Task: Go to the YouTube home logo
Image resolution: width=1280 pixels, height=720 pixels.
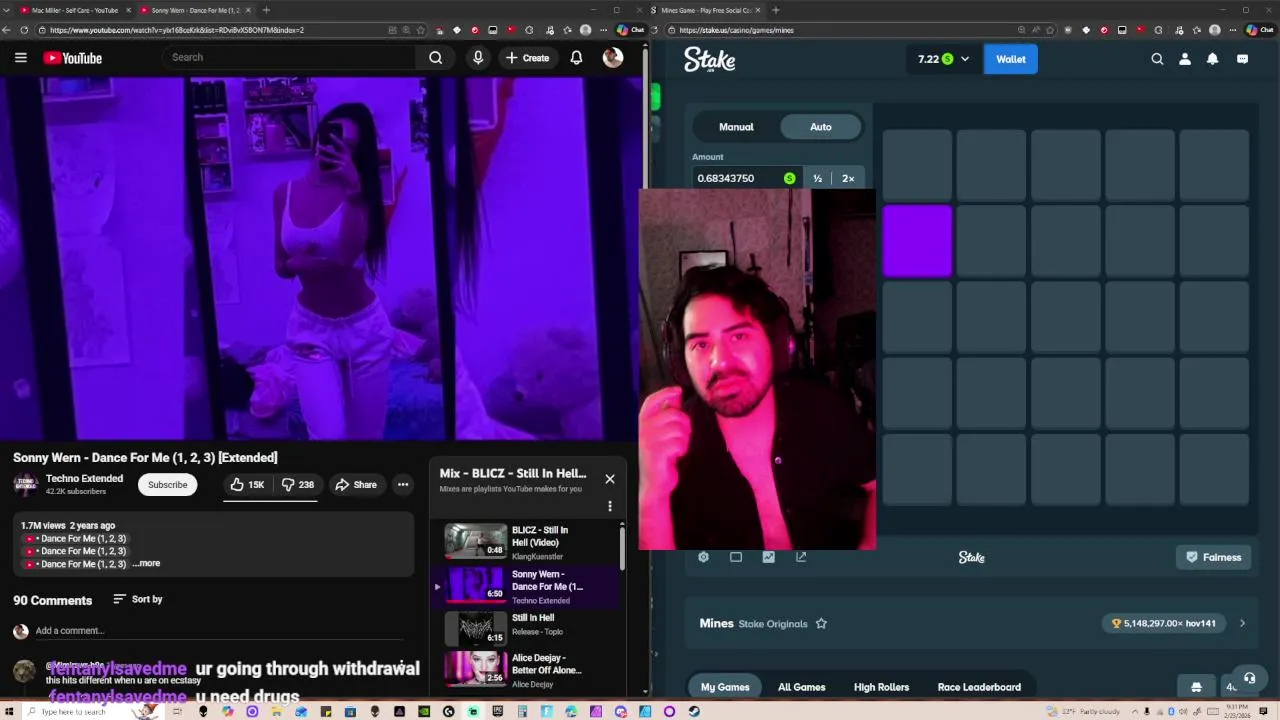Action: (x=72, y=58)
